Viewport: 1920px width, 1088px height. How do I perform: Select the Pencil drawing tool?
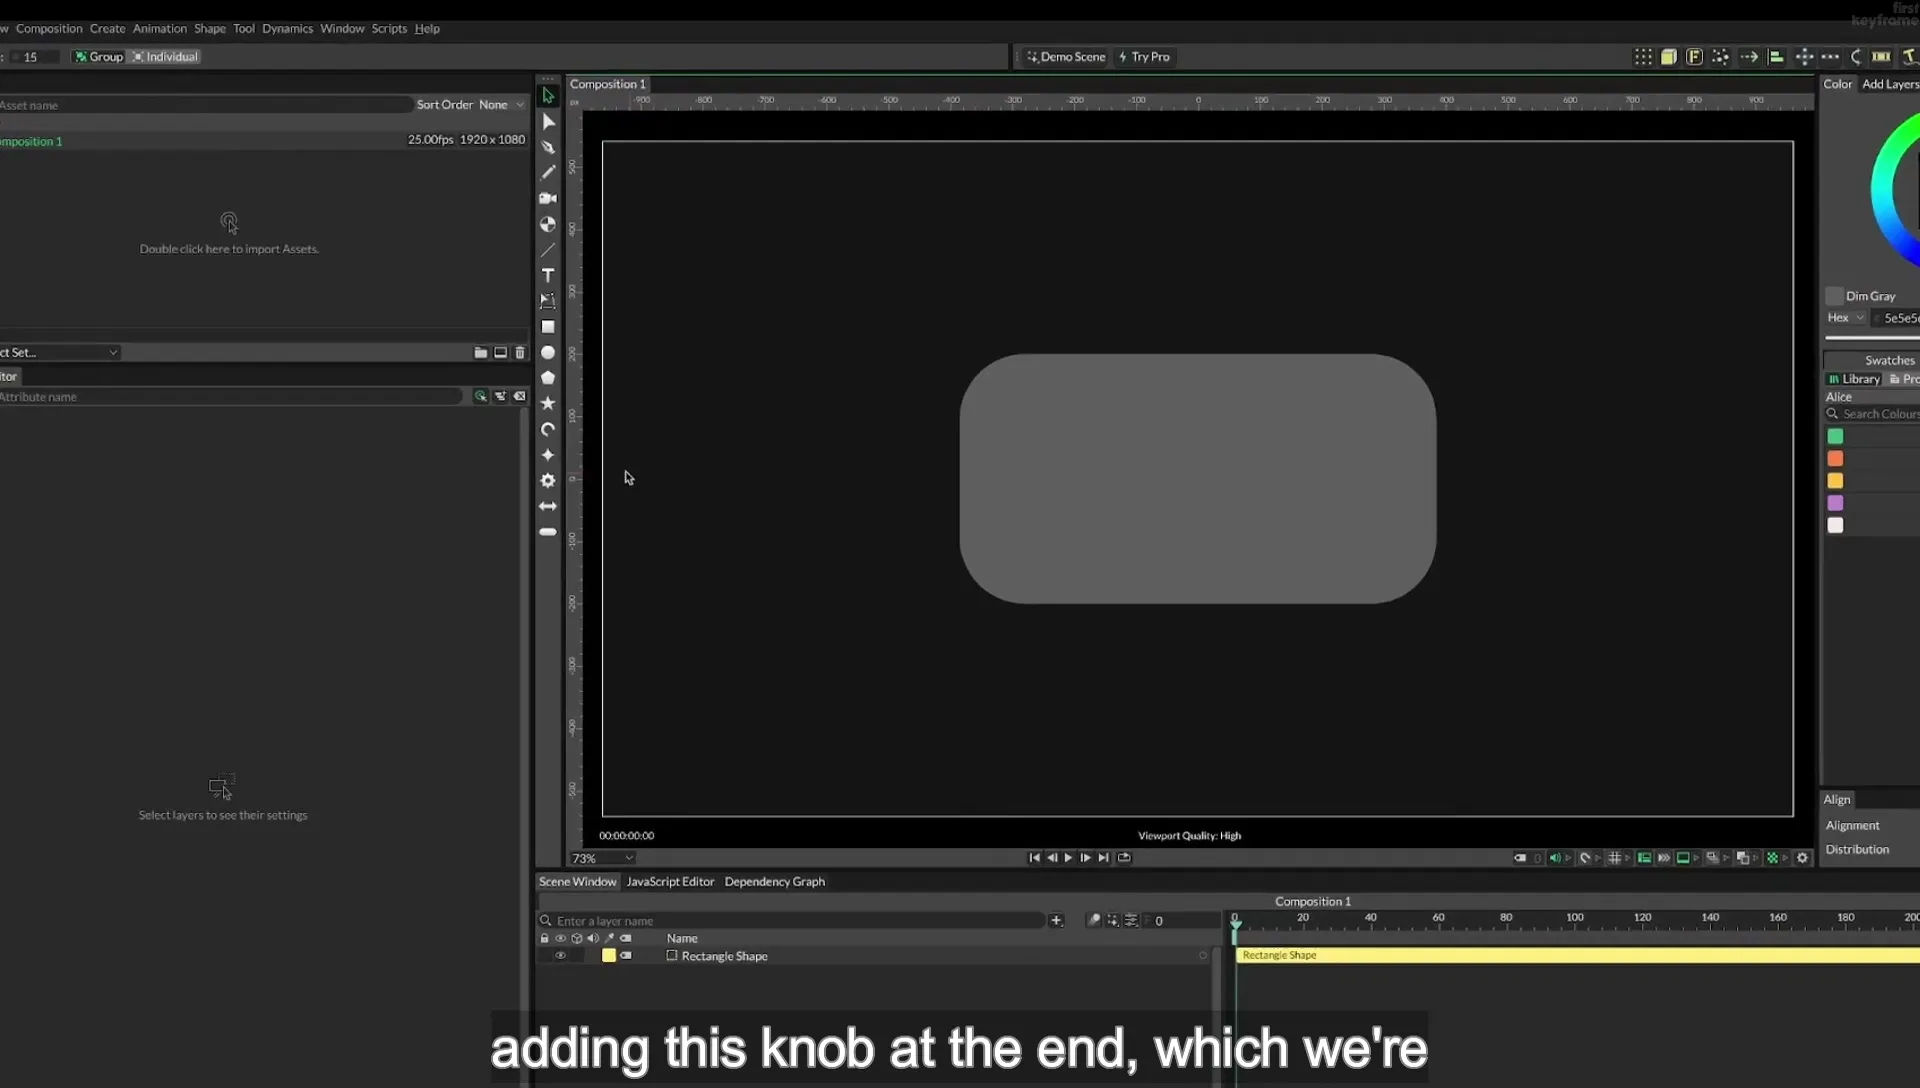(548, 172)
